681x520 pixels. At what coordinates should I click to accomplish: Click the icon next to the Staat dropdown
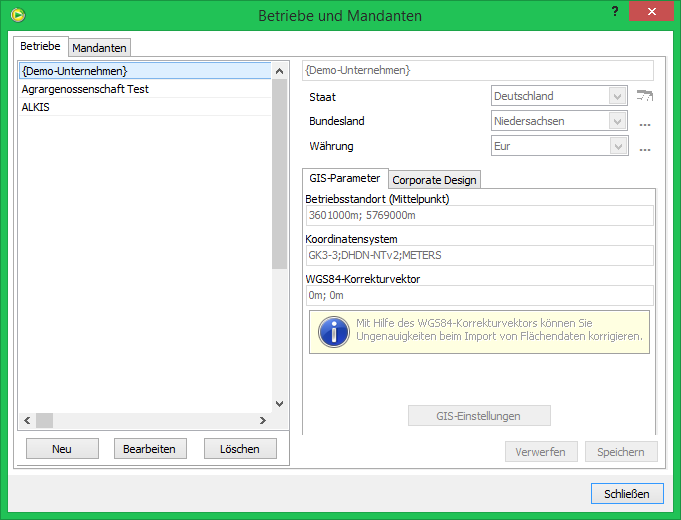point(645,97)
